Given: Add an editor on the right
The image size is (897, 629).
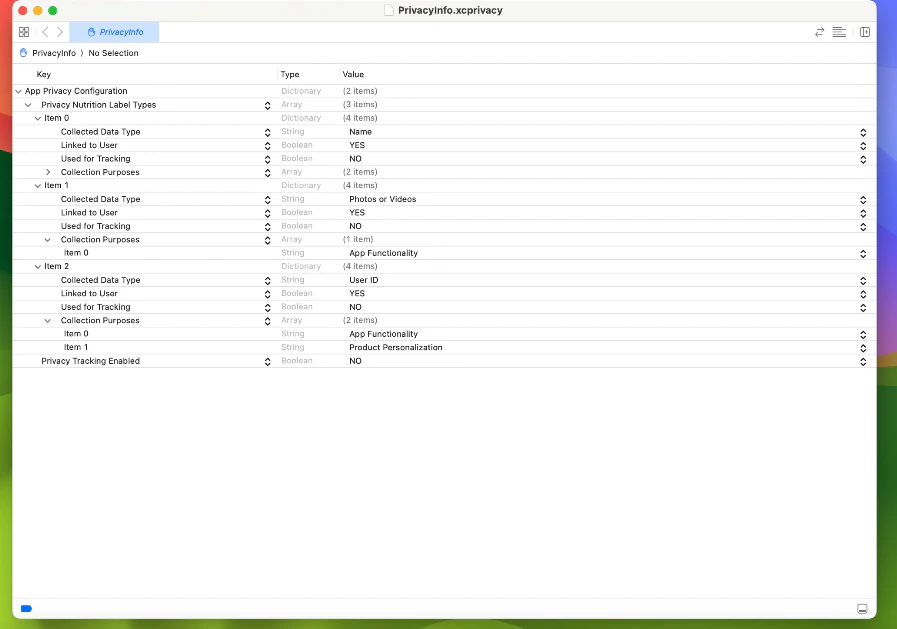Looking at the screenshot, I should tap(865, 32).
